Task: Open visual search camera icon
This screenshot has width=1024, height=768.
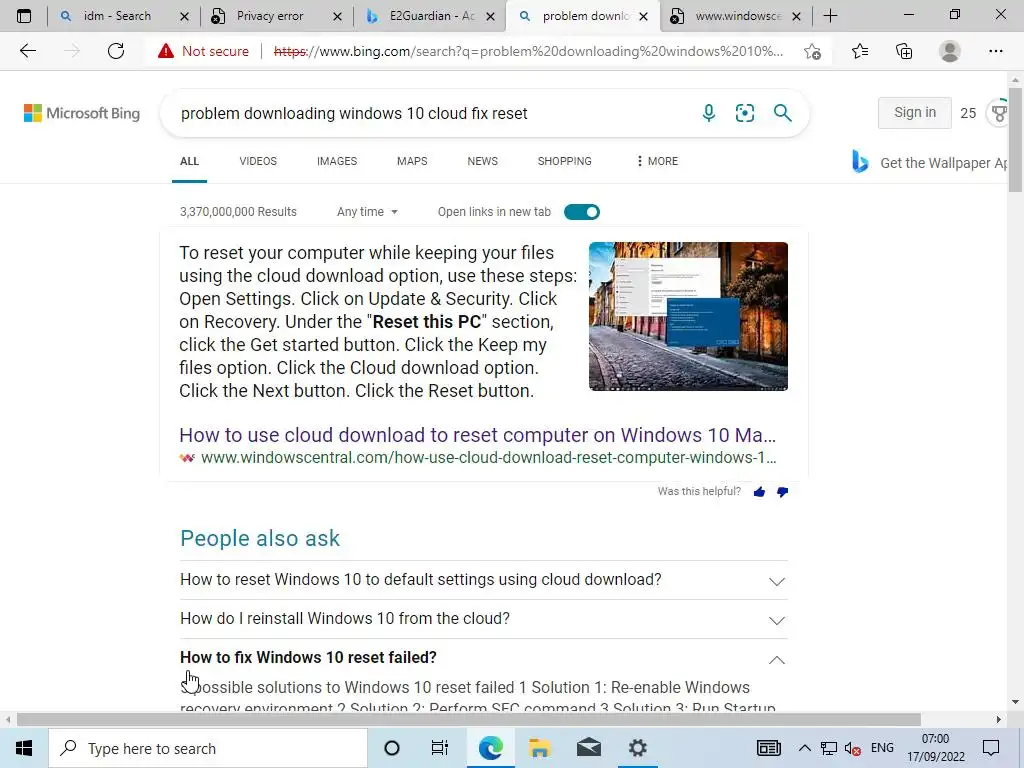Action: coord(744,113)
